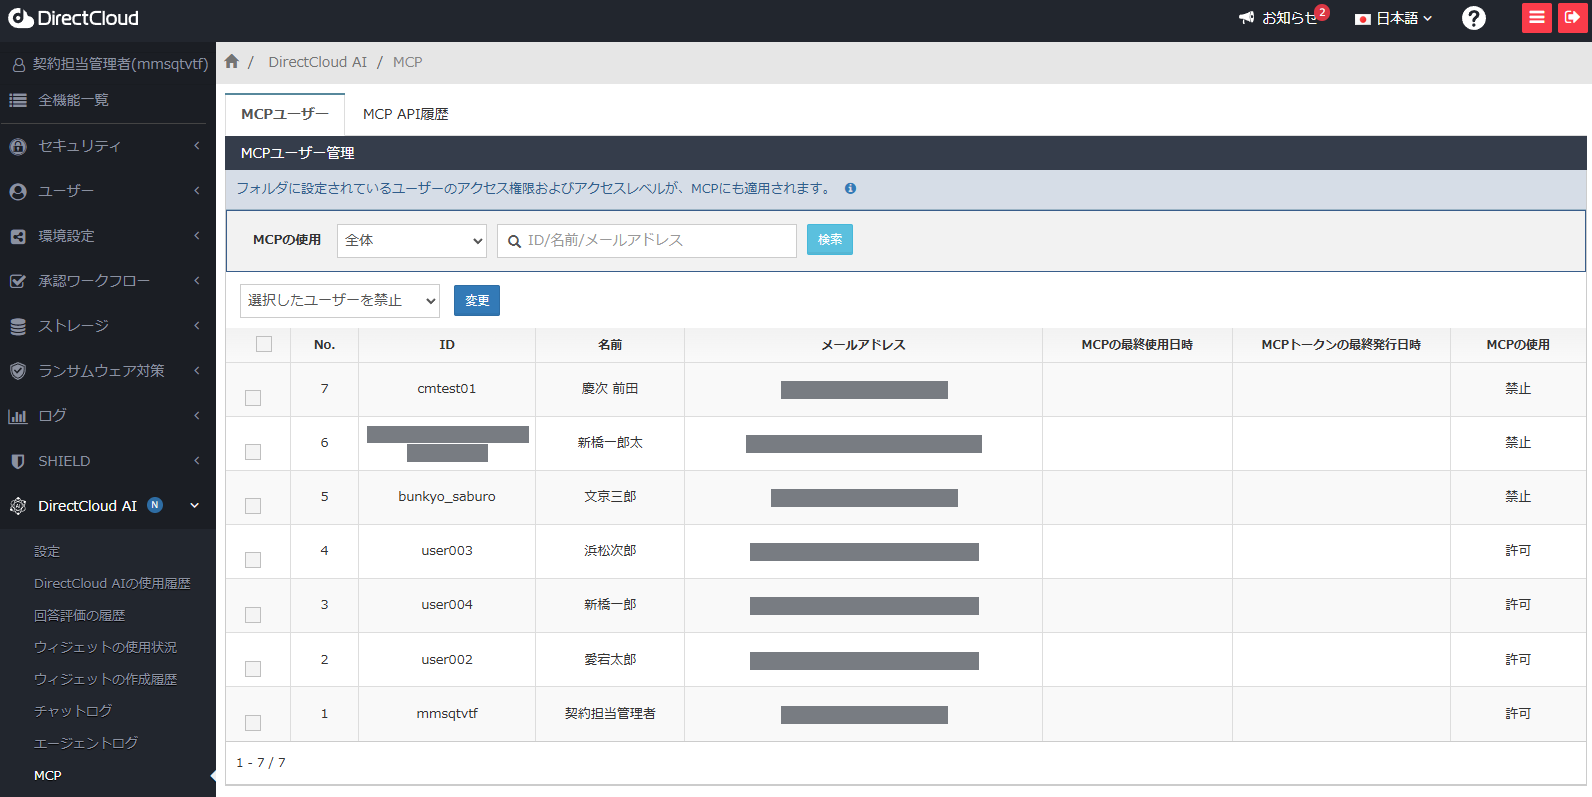Click the ランサムウェア対策 shield icon

(18, 371)
